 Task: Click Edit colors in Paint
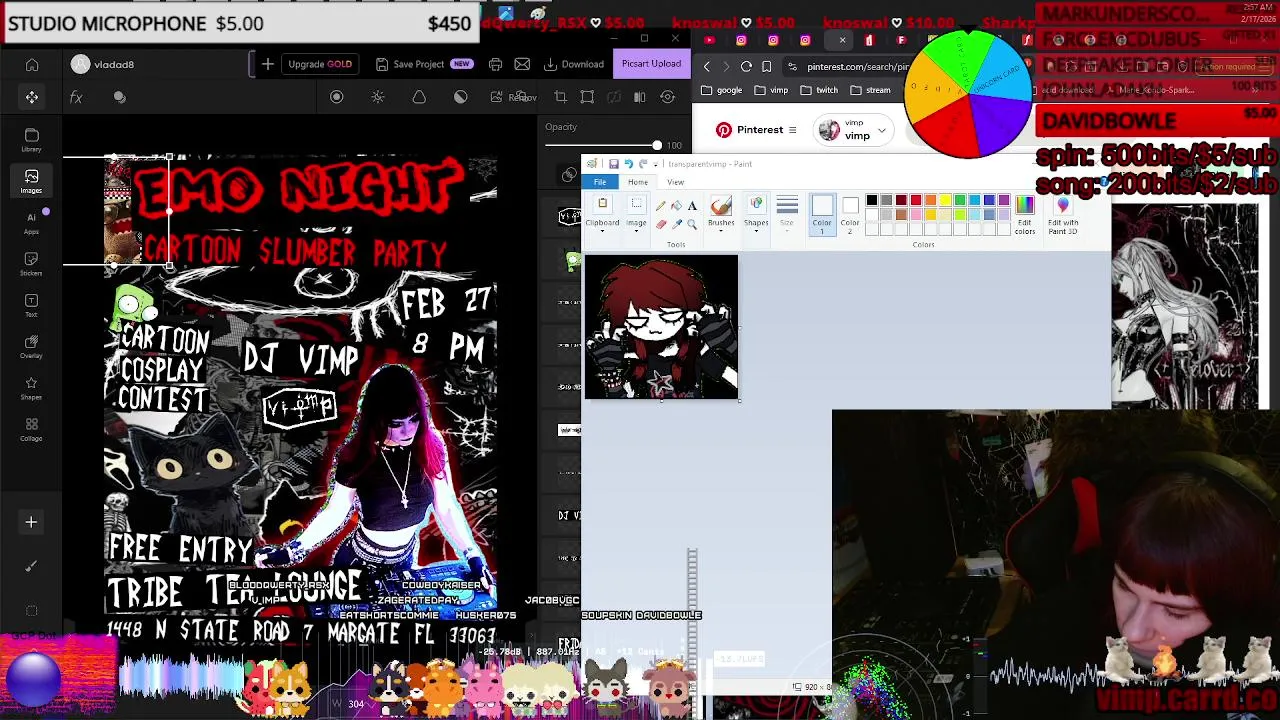click(1025, 215)
